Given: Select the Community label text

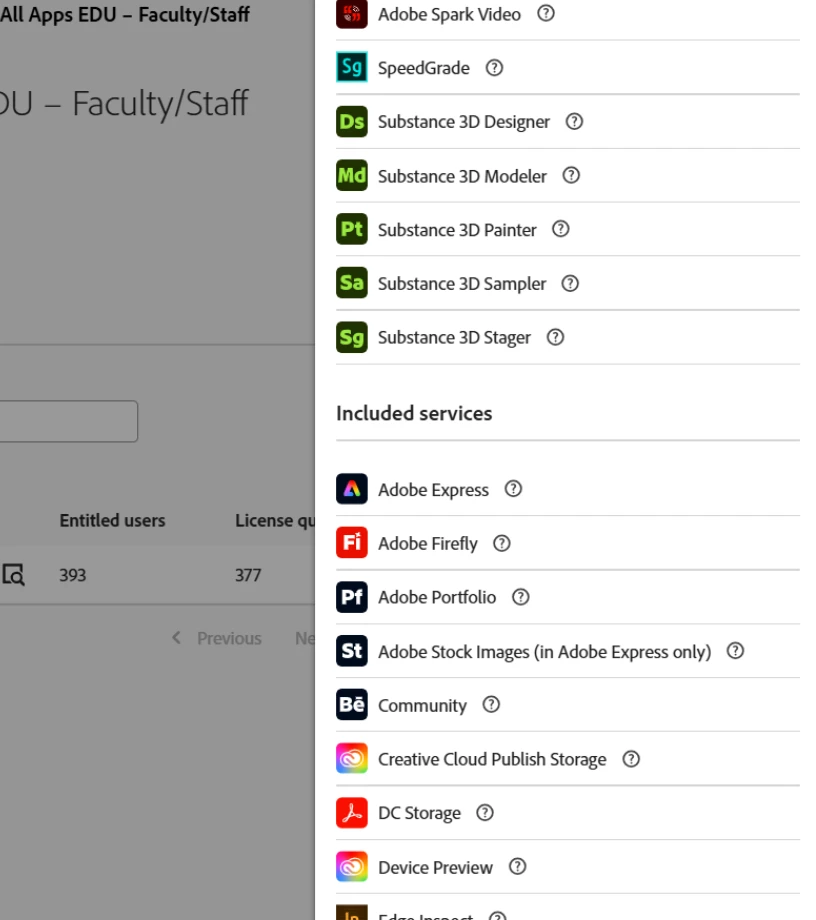Looking at the screenshot, I should point(422,705).
